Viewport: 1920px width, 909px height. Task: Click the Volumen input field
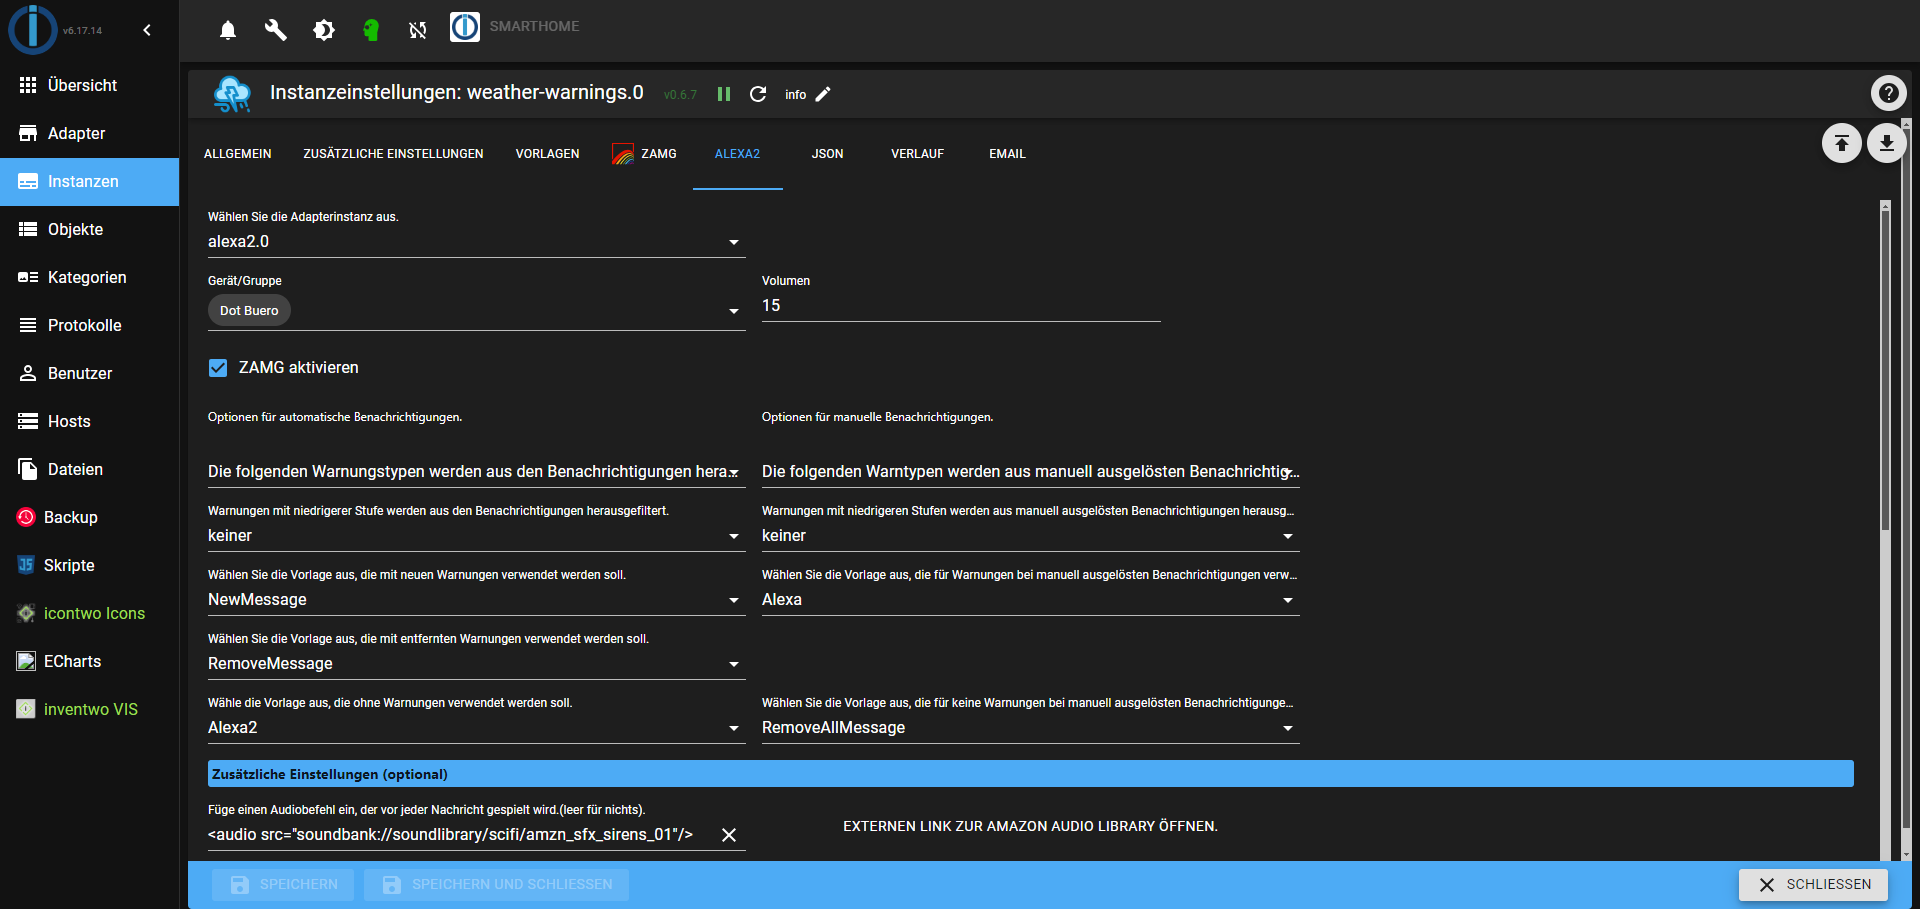pos(960,306)
